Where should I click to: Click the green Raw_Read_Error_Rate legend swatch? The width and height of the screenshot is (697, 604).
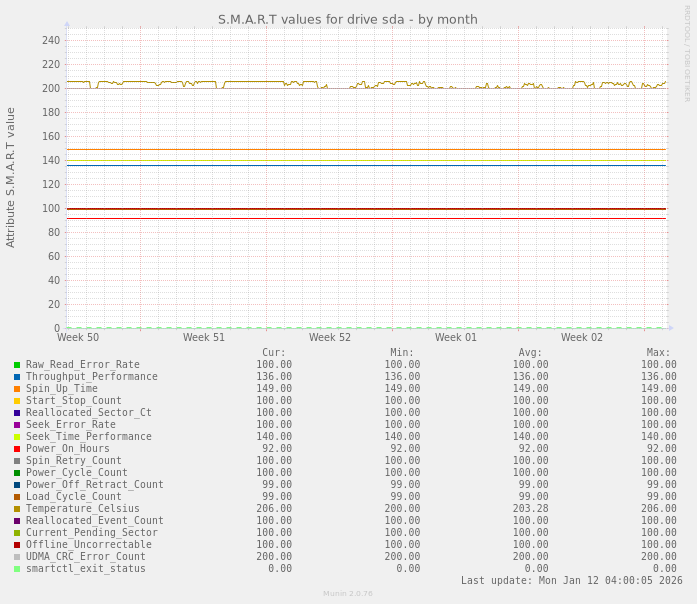coord(17,365)
